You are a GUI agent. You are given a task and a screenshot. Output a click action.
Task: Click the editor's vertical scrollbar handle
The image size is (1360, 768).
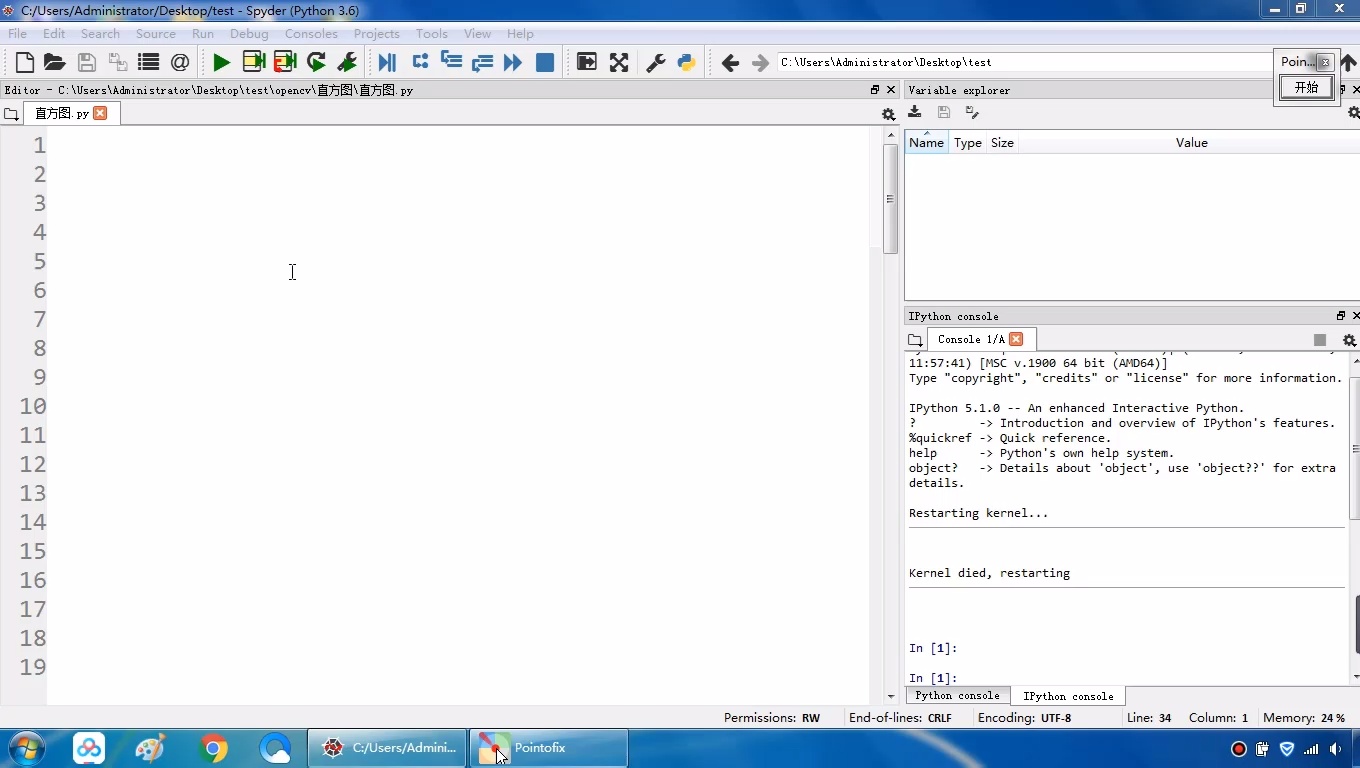click(890, 200)
